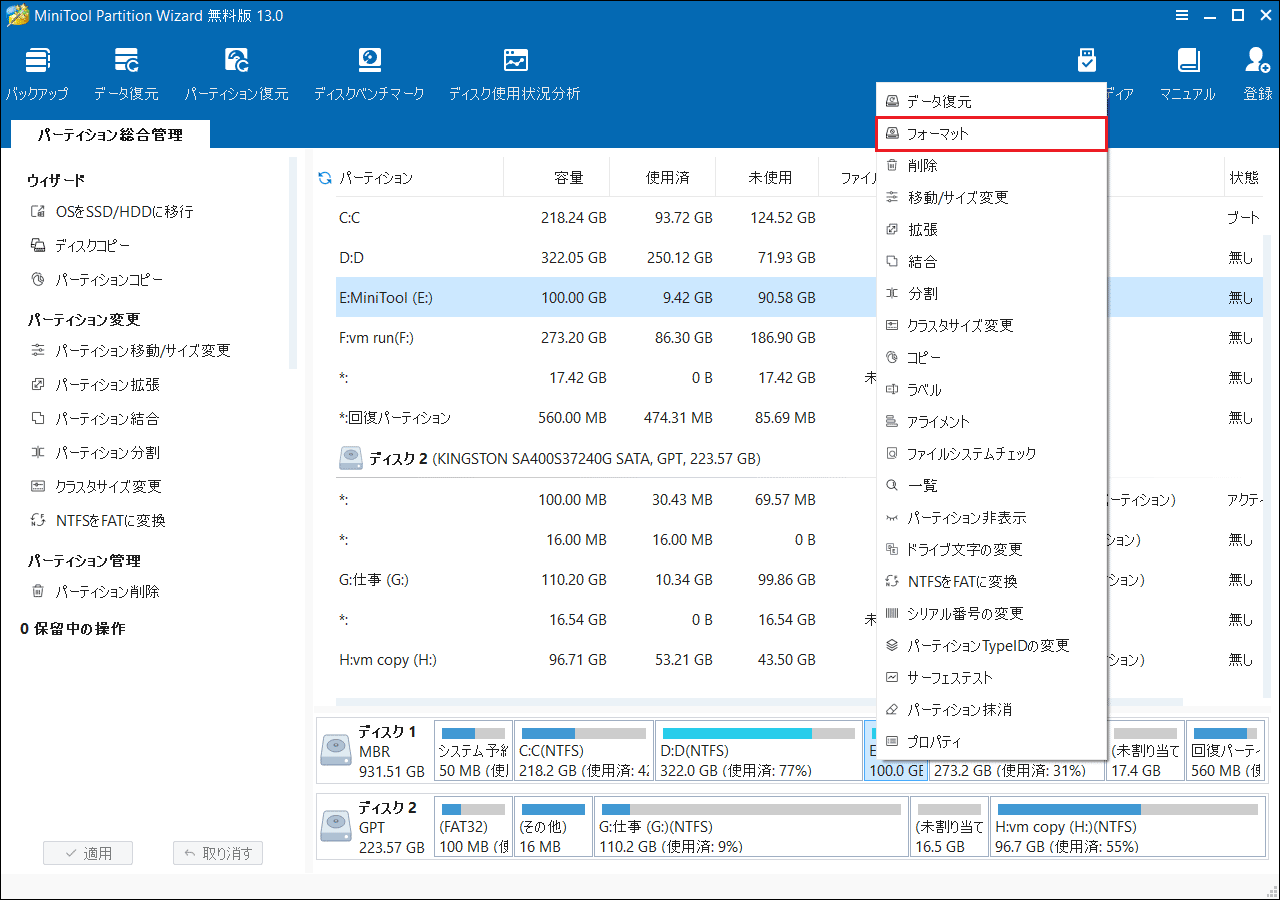Click the 取り消す button

217,852
